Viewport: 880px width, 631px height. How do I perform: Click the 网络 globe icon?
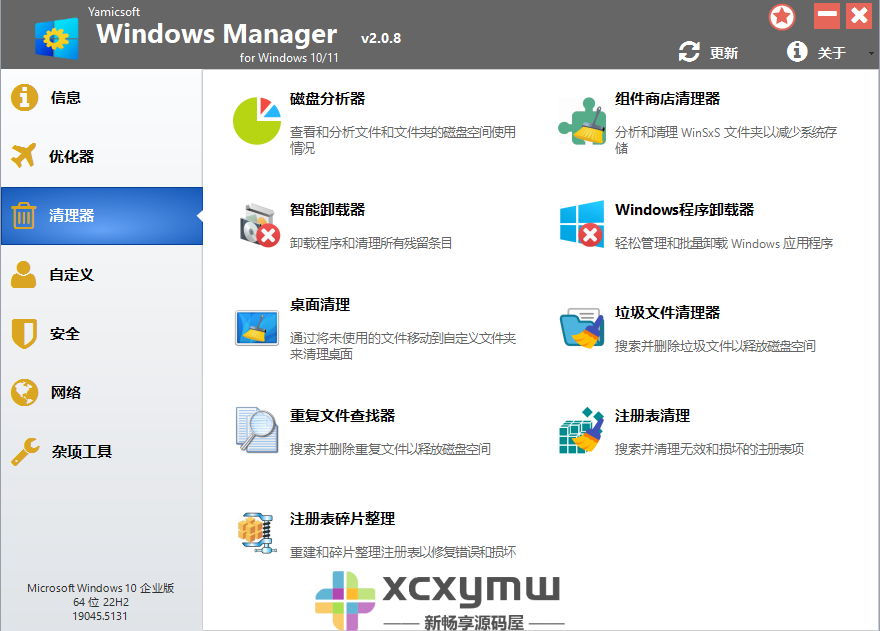point(24,392)
